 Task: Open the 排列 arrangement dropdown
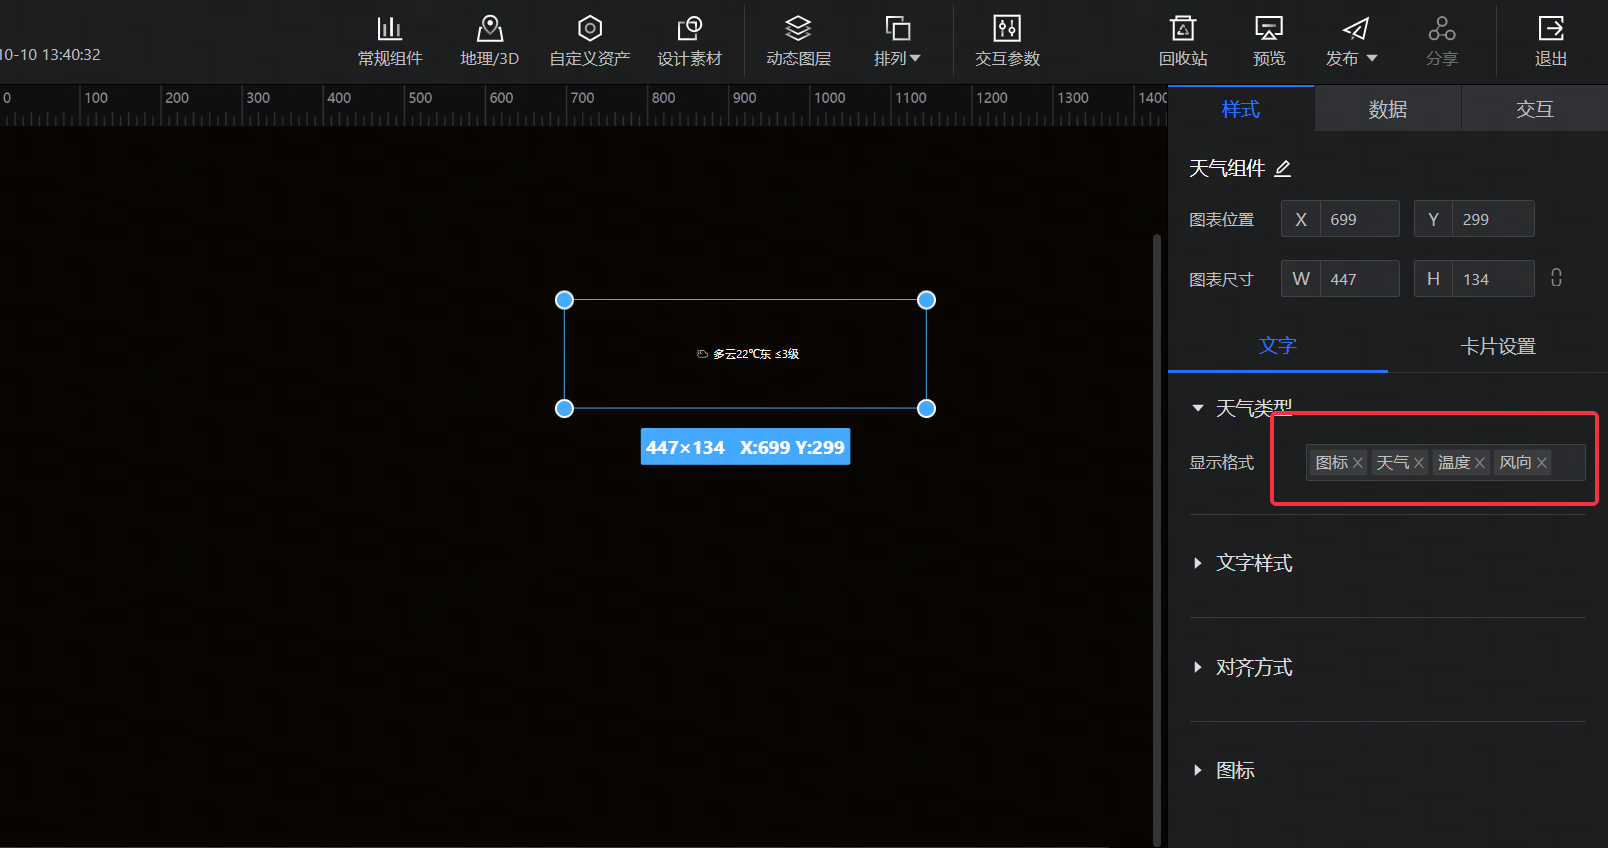point(897,41)
